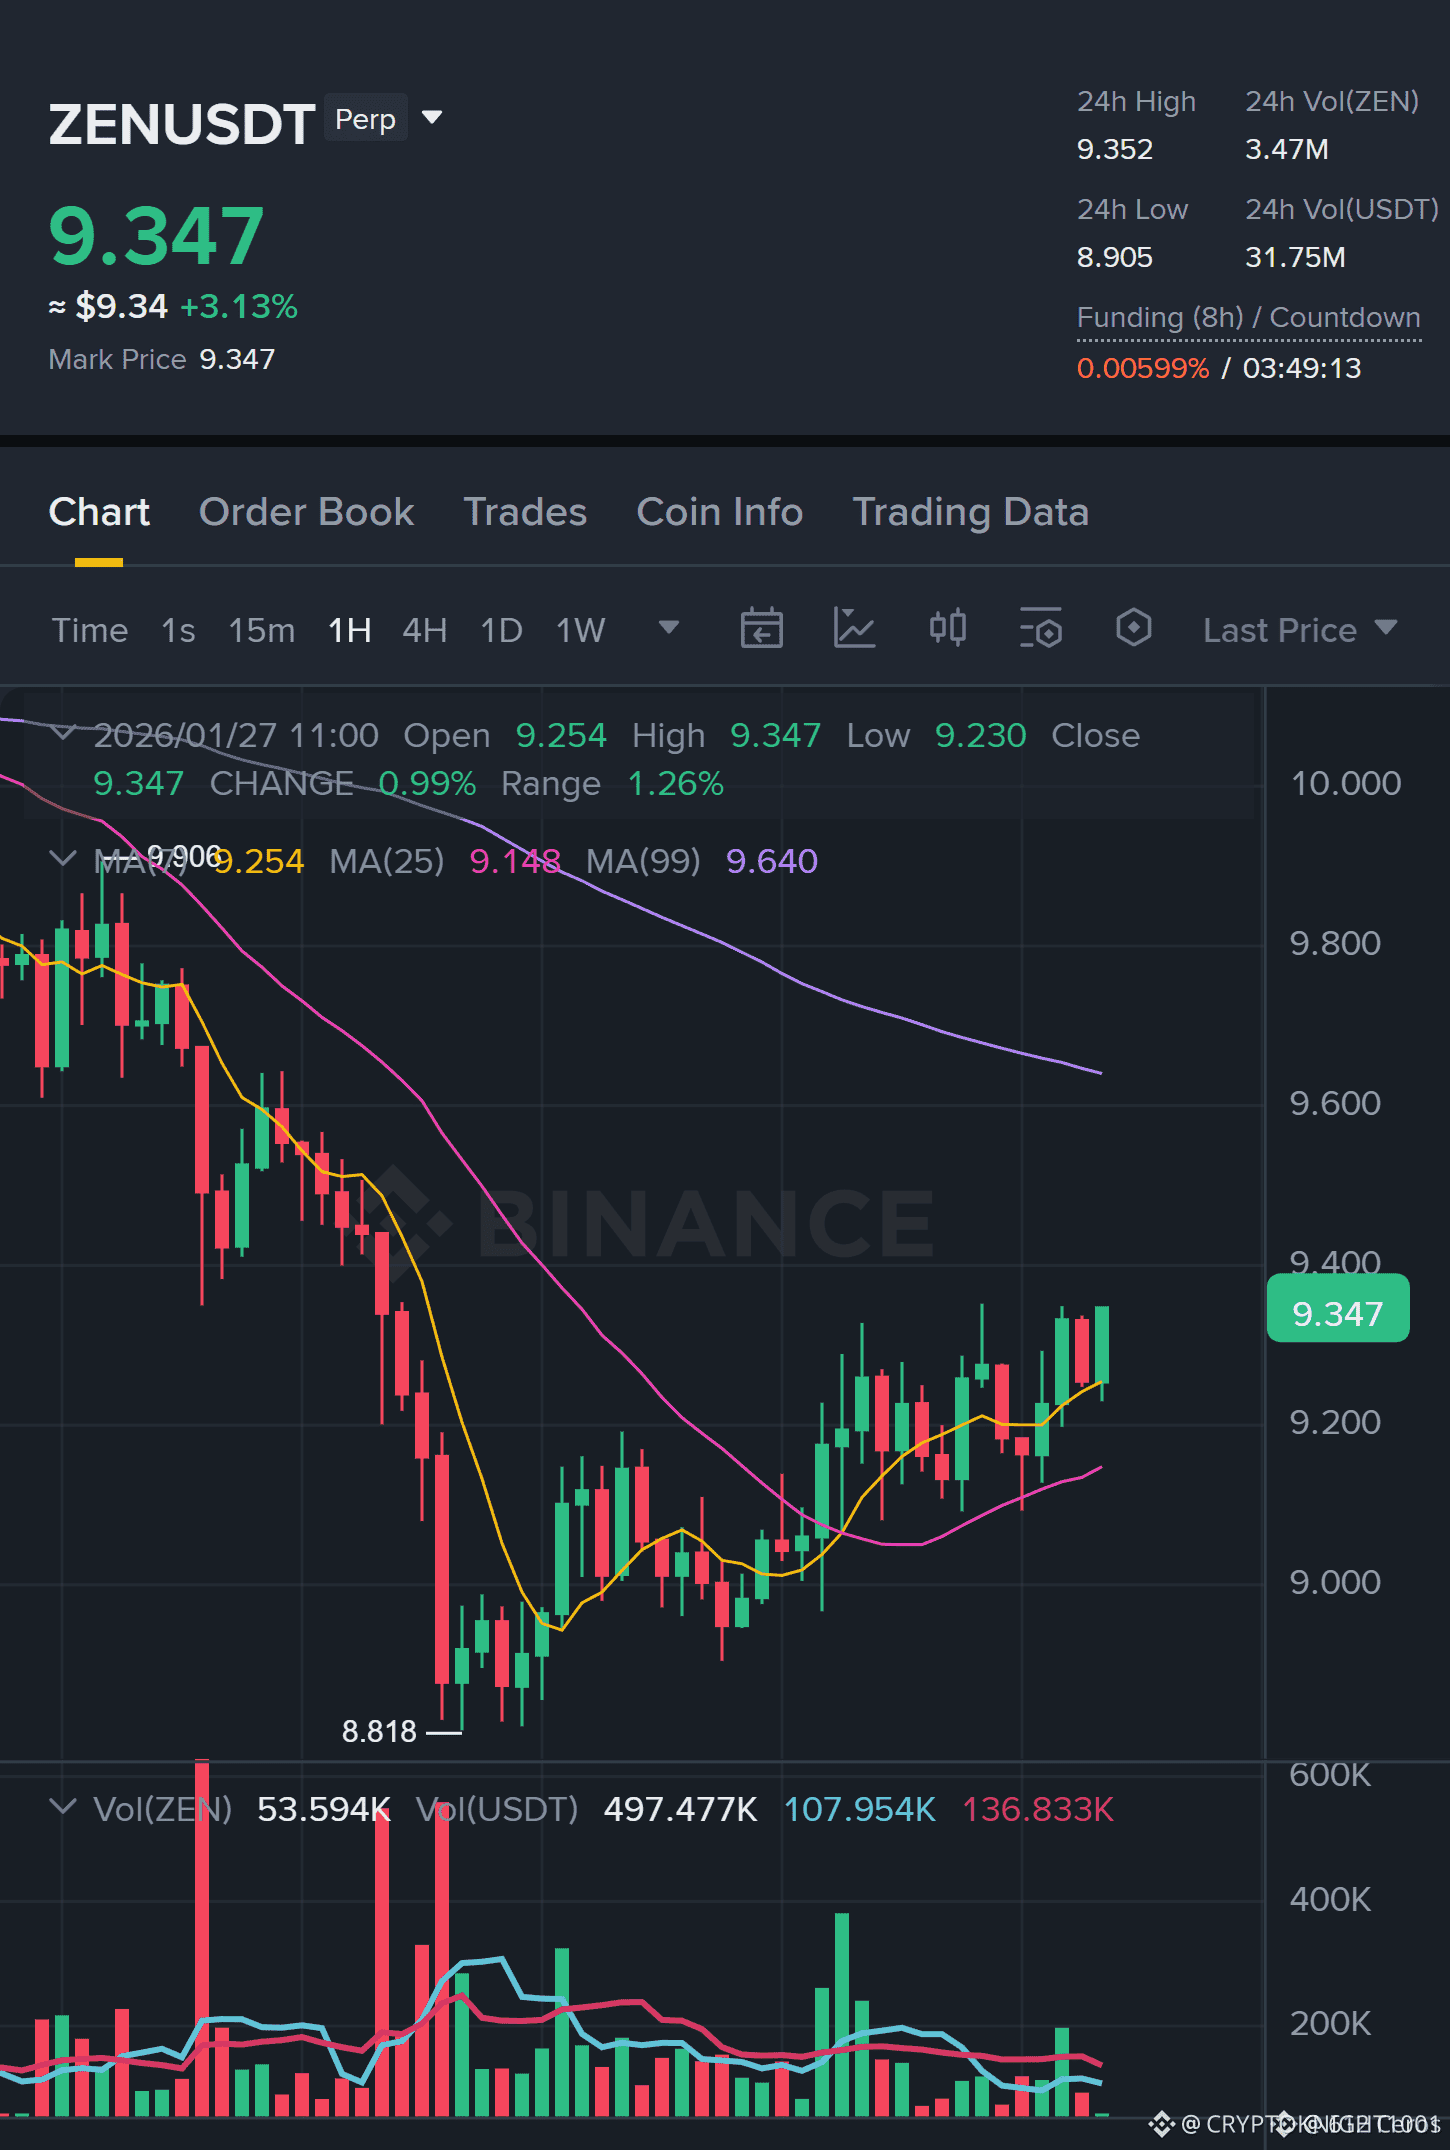Viewport: 1450px width, 2150px height.
Task: Click the hexagon chart preferences icon
Action: 1133,629
